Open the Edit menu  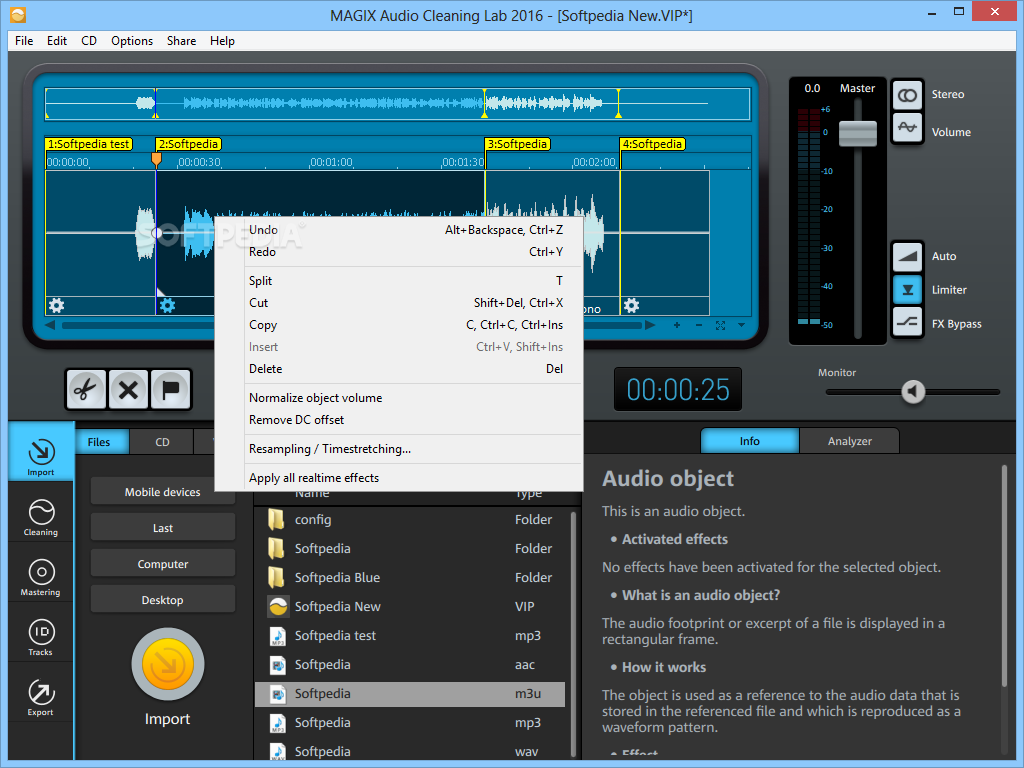coord(57,40)
